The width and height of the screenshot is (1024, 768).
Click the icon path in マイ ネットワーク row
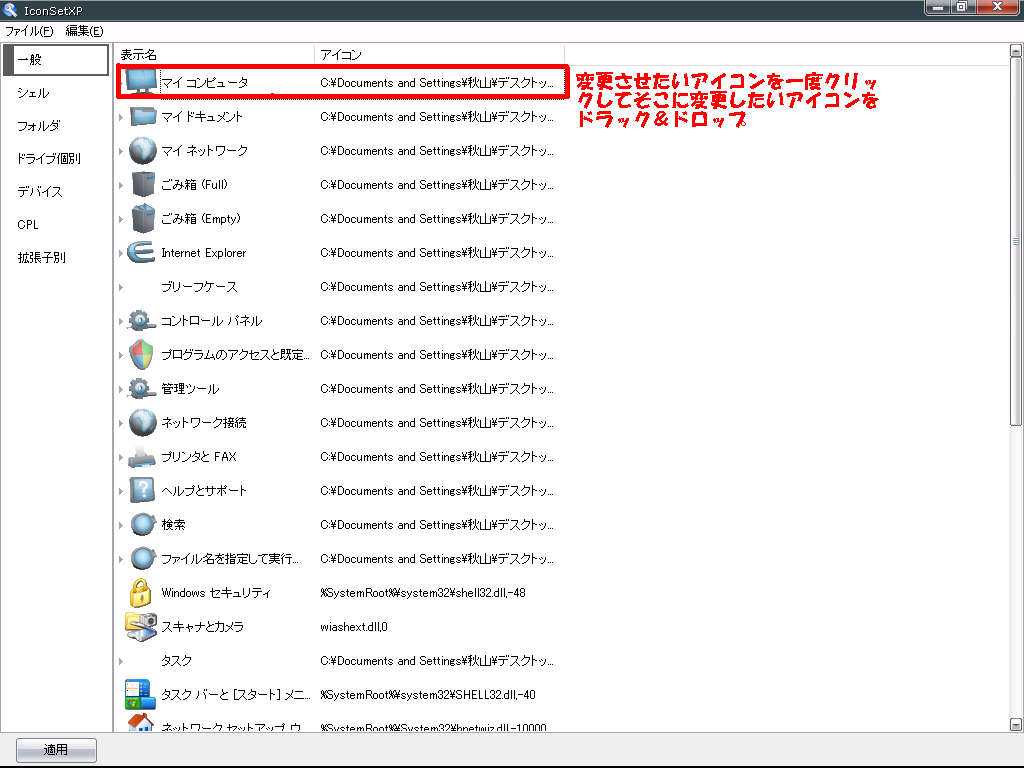437,151
